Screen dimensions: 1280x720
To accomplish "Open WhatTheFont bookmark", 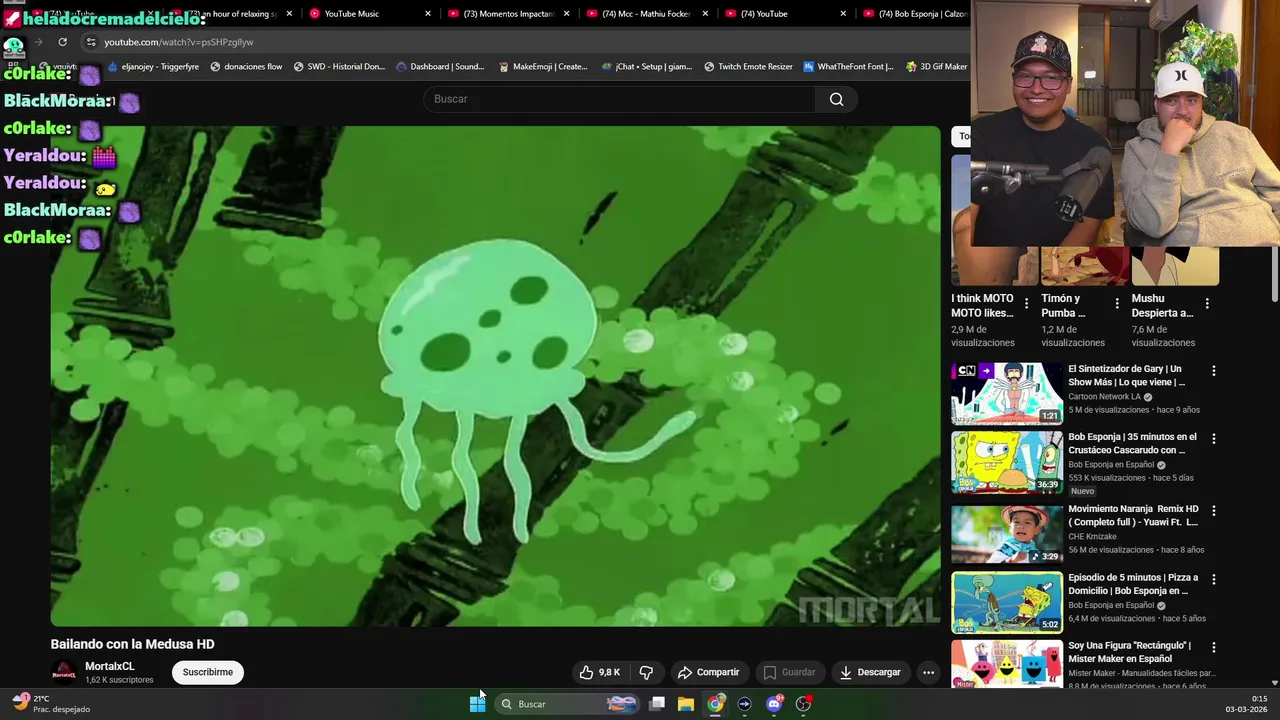I will [849, 67].
